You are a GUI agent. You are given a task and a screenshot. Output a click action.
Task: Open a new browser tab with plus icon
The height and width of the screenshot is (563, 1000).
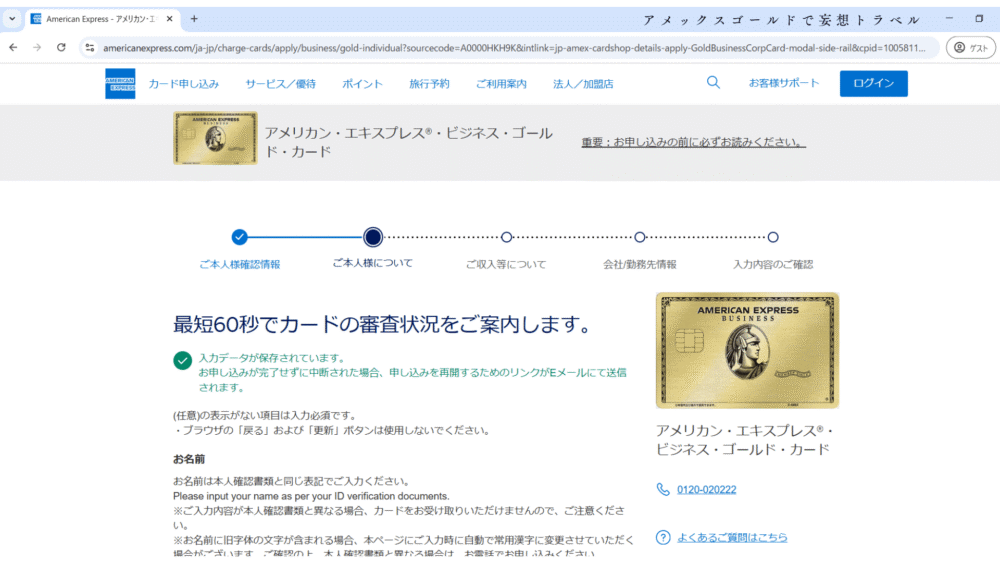tap(194, 19)
